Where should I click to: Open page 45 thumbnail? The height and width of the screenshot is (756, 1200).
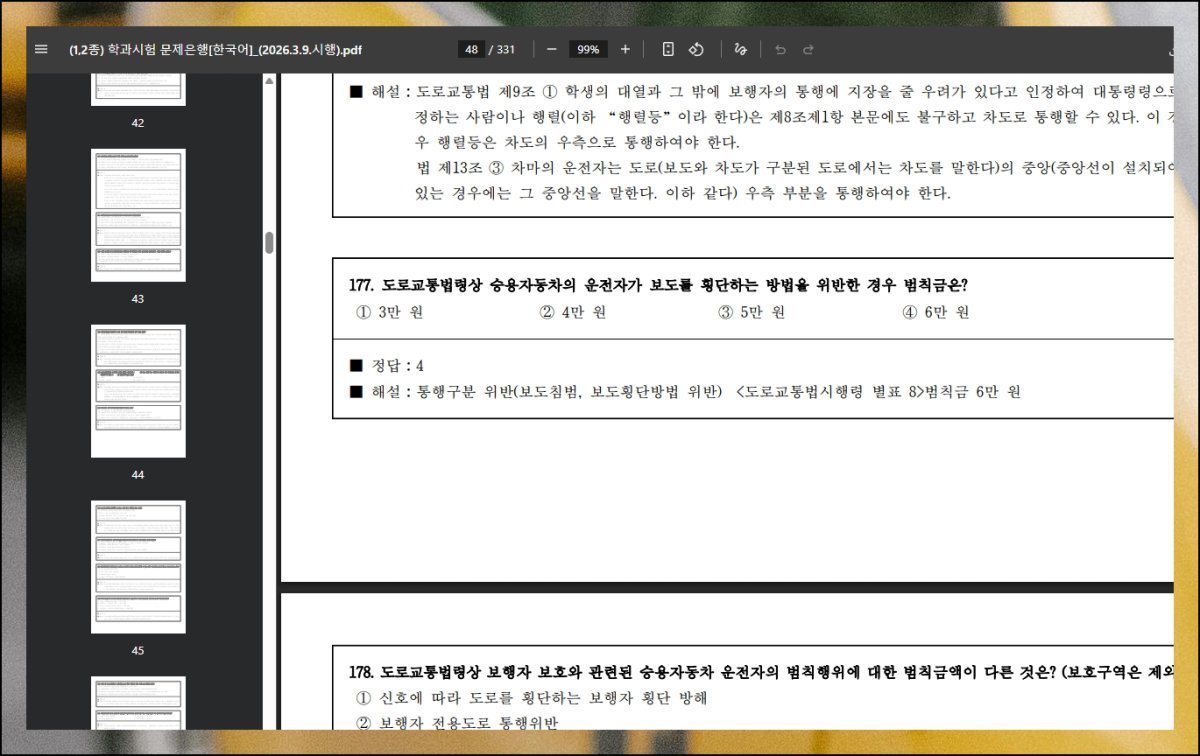pos(138,567)
